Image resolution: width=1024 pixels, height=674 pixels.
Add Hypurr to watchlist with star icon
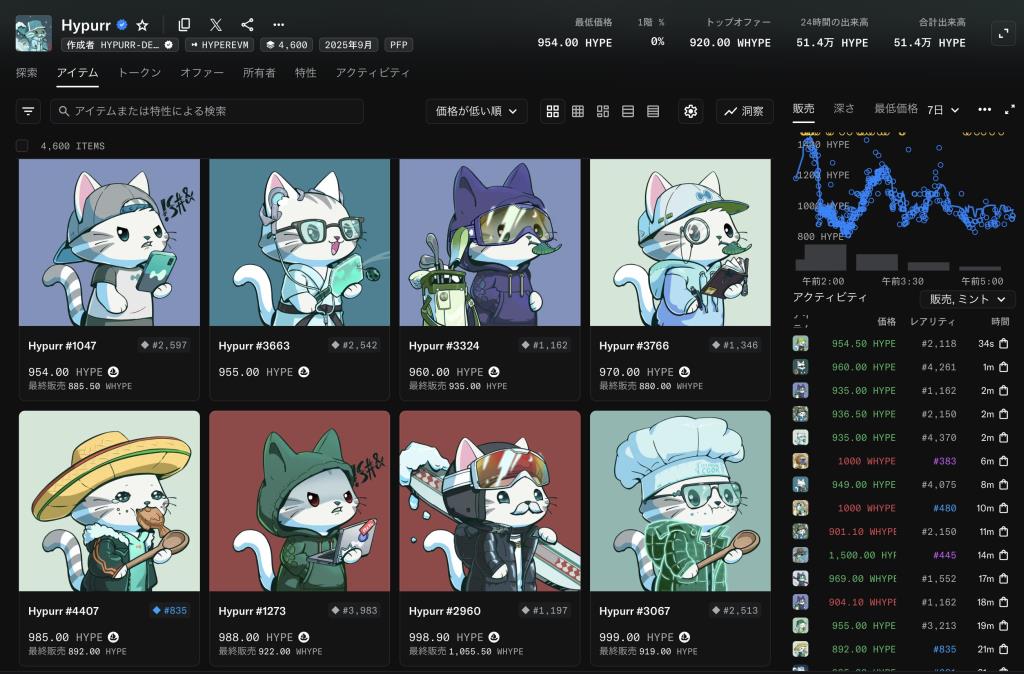(142, 25)
